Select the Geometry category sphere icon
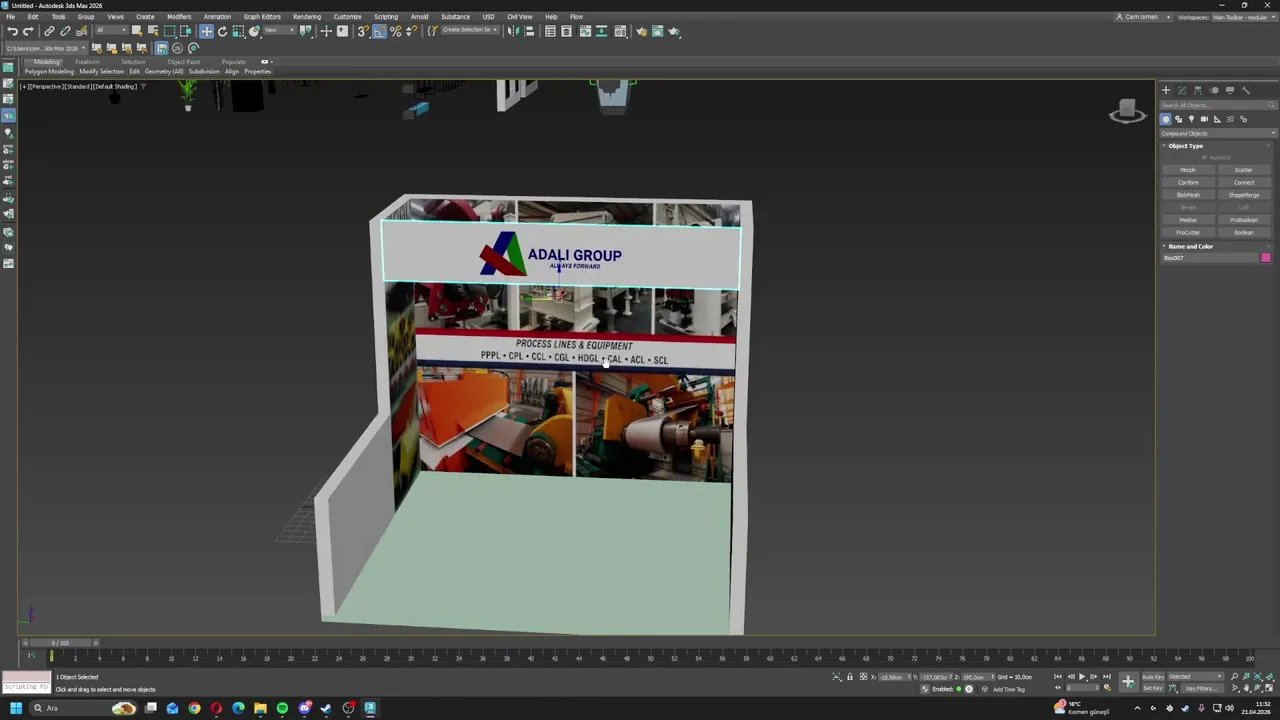 [1165, 119]
